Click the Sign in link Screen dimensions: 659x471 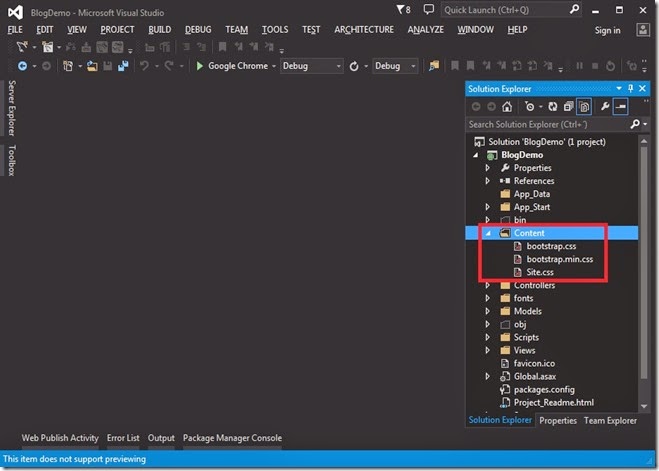pos(607,30)
